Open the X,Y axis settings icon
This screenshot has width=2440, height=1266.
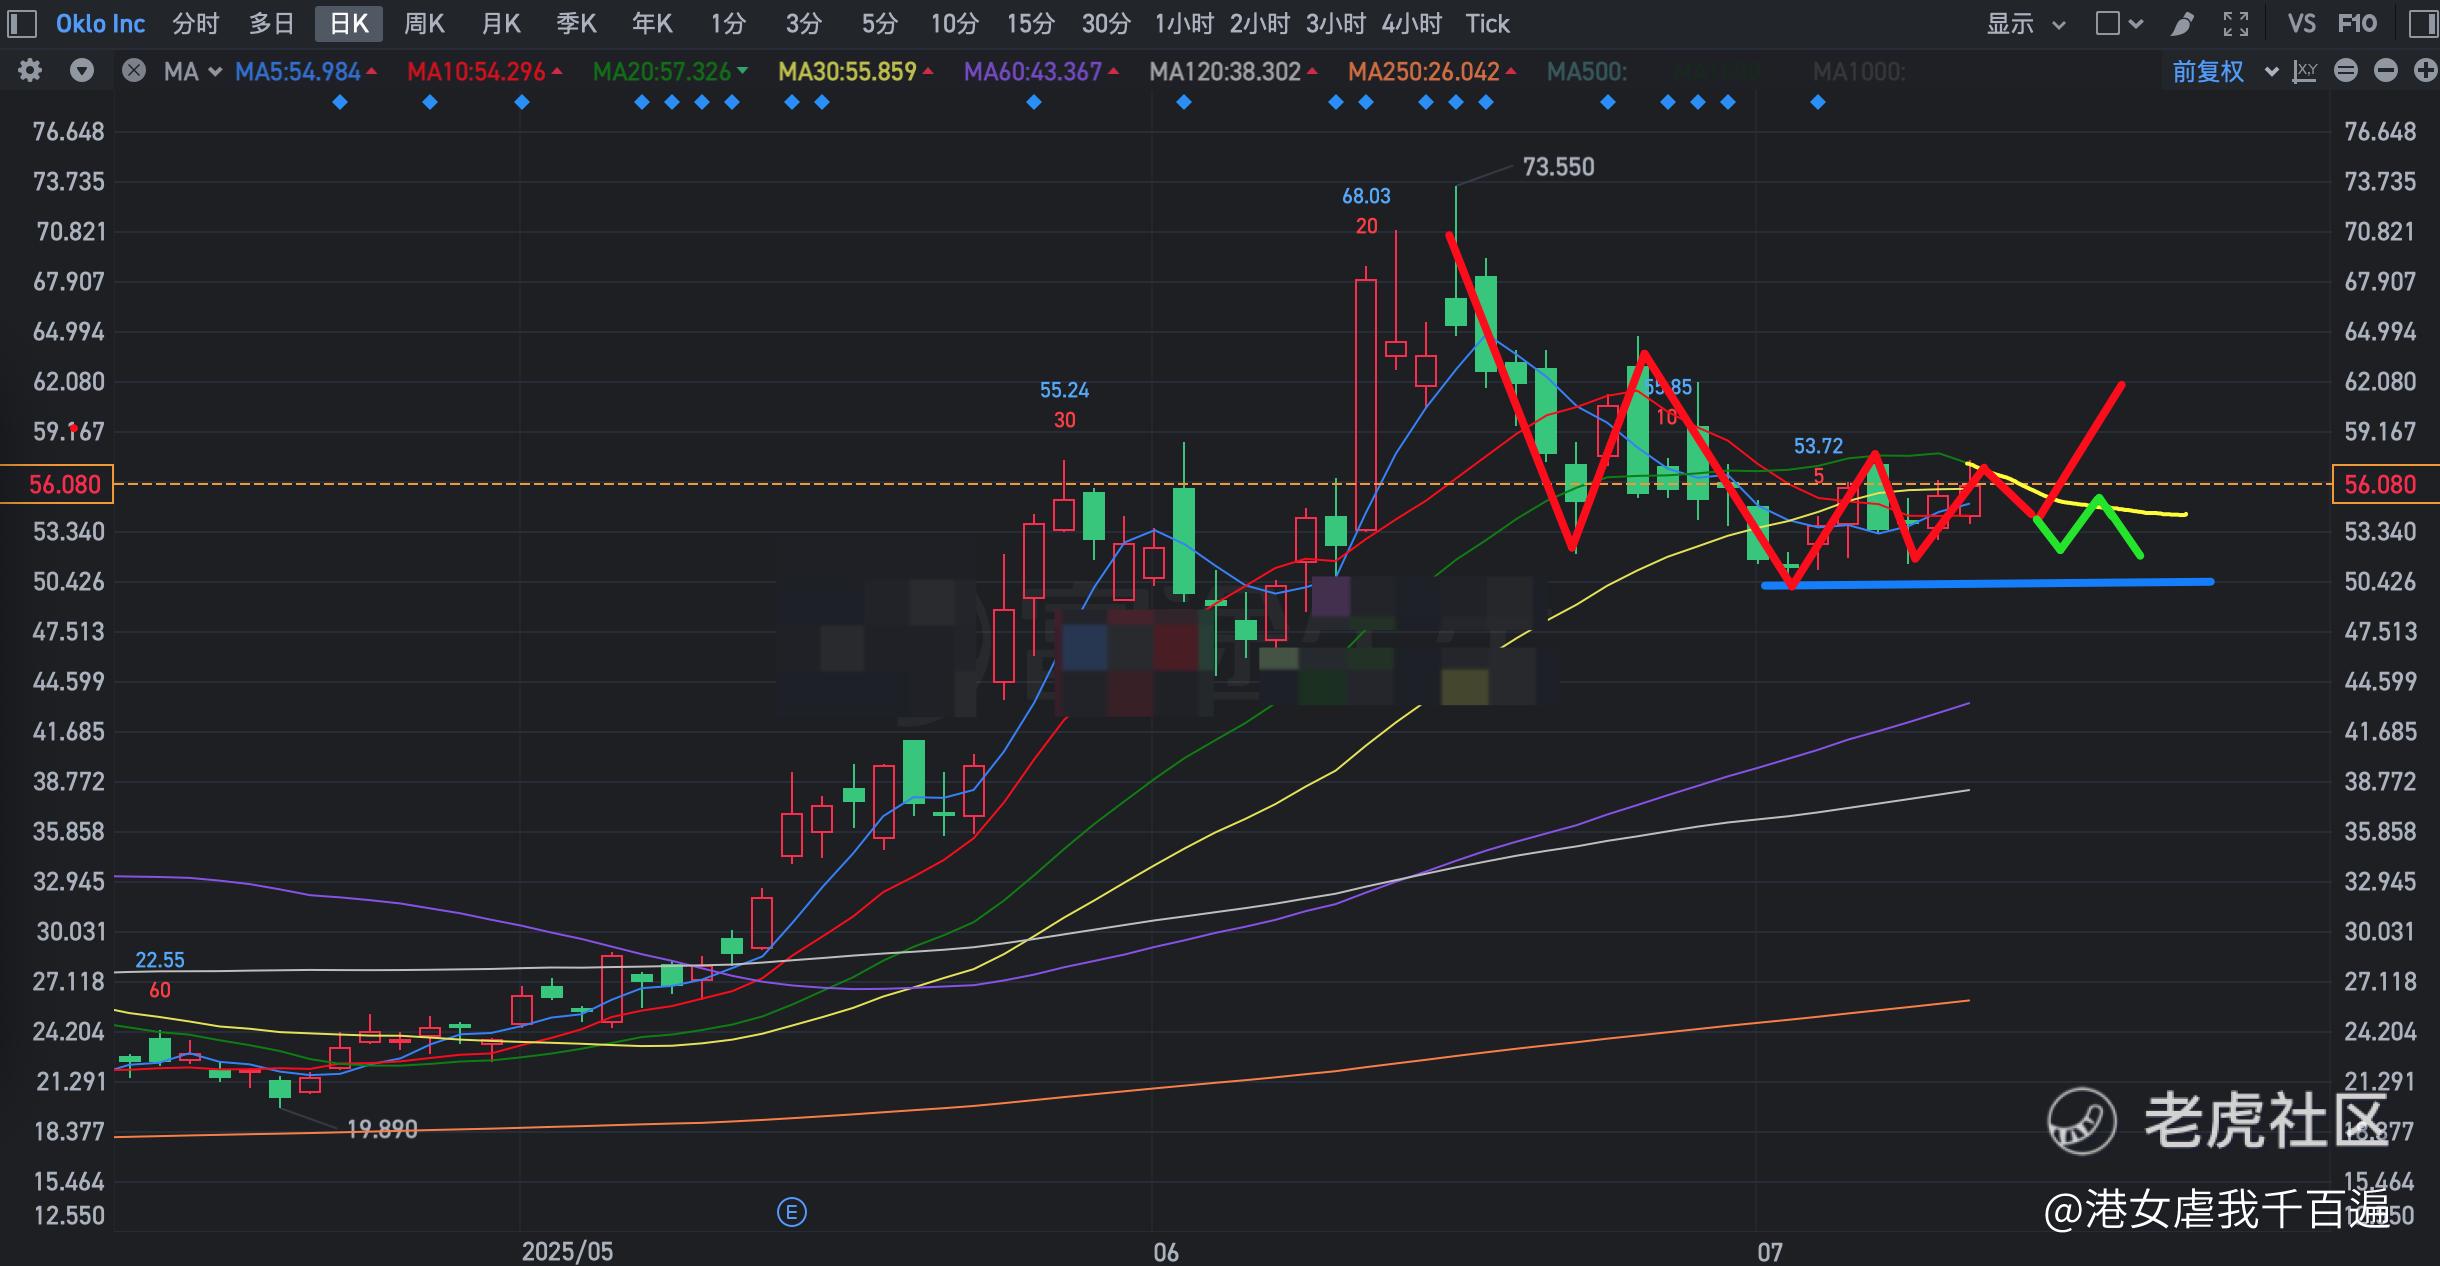(2305, 71)
